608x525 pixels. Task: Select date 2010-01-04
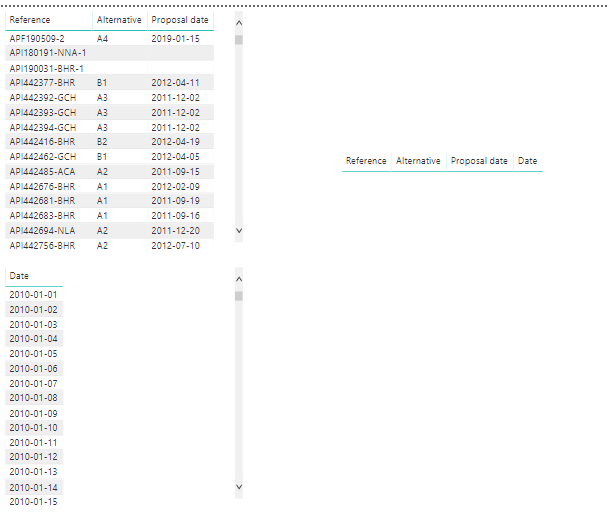33,338
